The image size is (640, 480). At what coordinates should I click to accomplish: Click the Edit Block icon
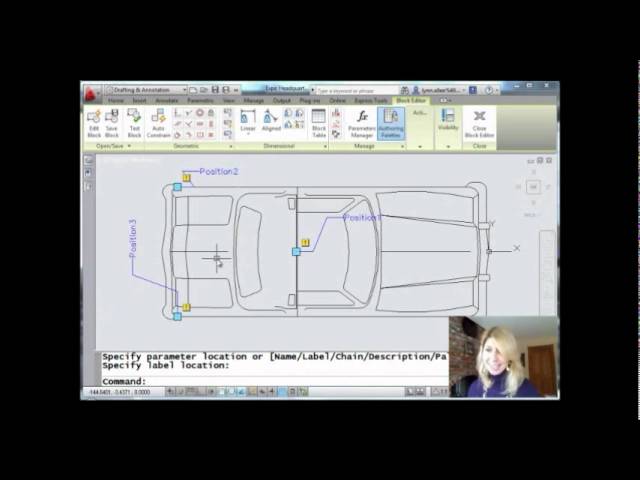pos(94,121)
